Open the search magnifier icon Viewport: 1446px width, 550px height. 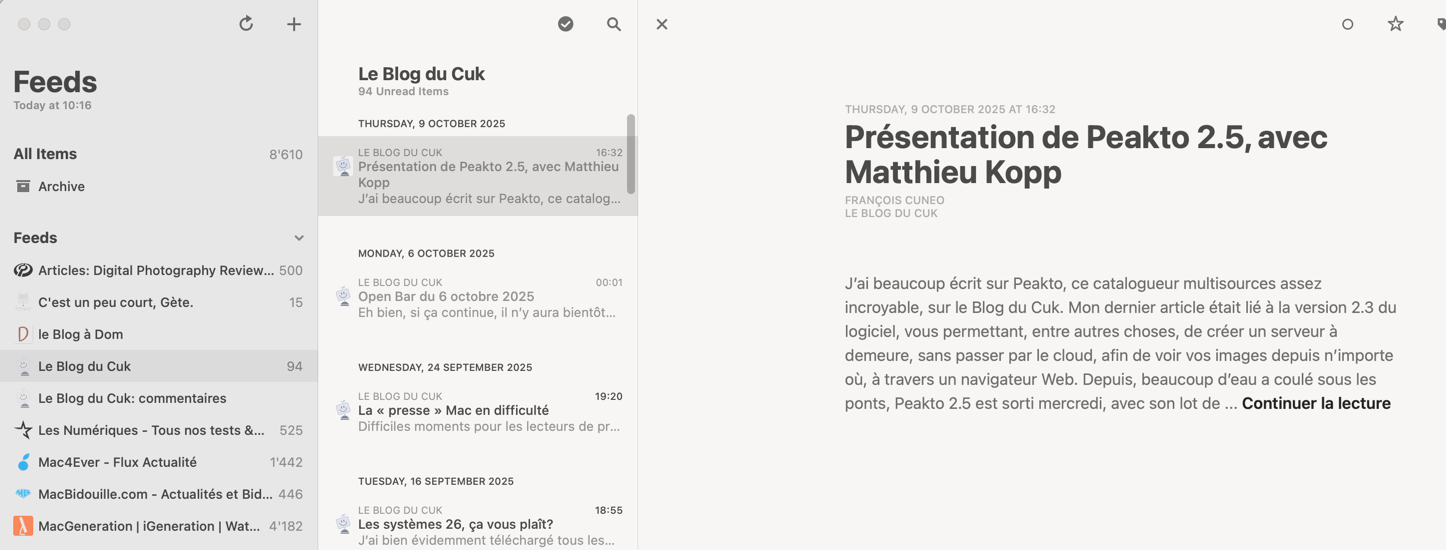tap(614, 24)
